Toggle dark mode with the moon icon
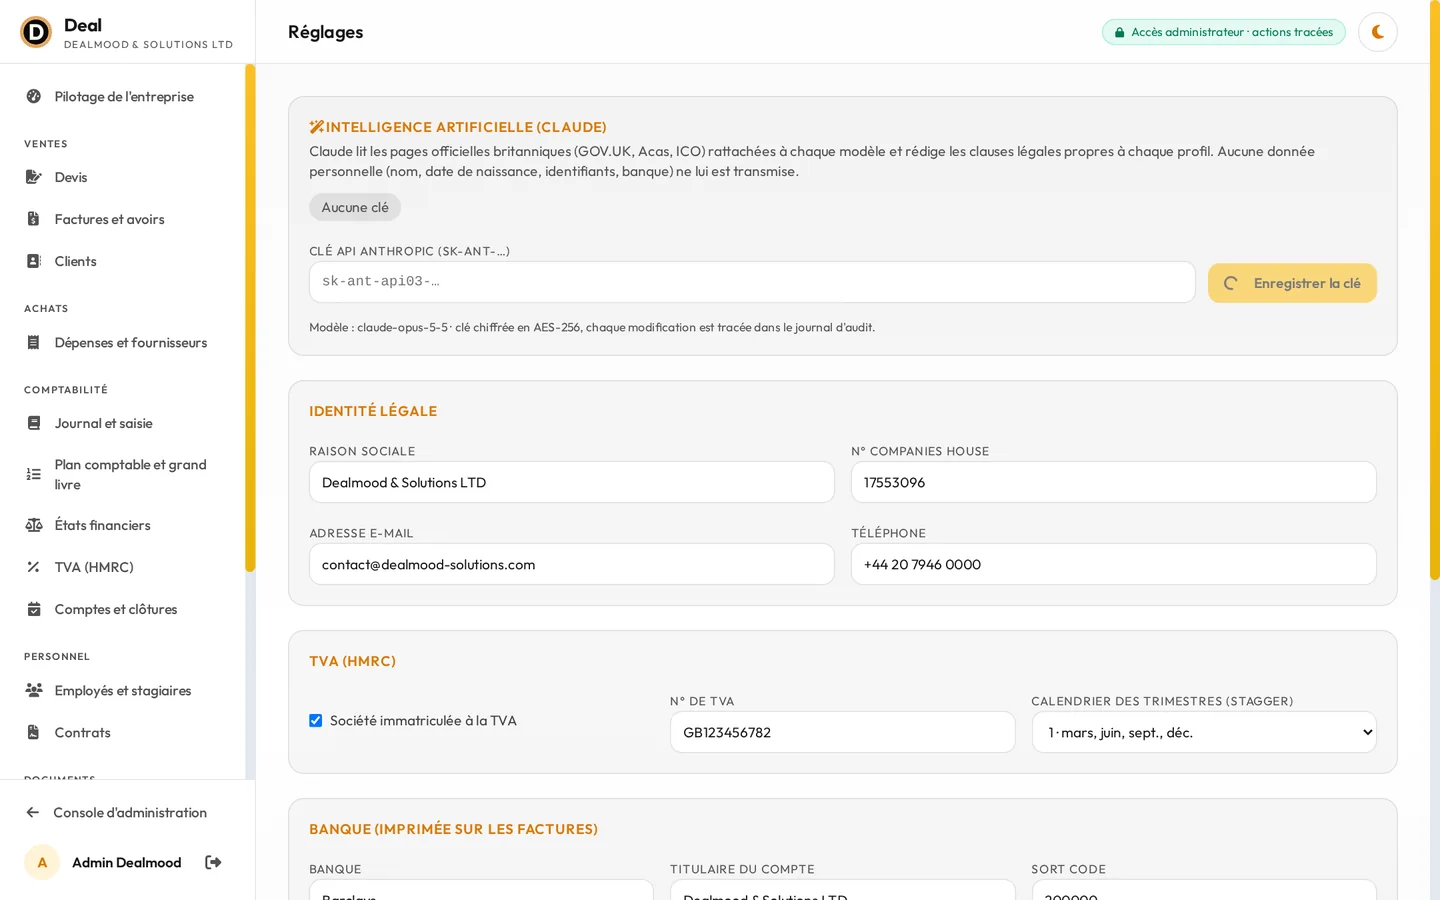1440x900 pixels. 1377,32
